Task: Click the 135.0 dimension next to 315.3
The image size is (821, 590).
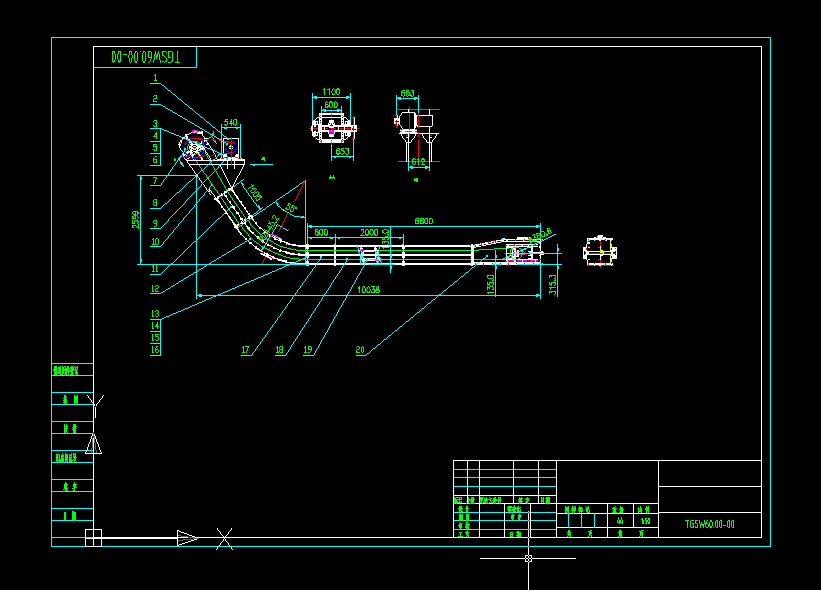Action: [x=490, y=284]
